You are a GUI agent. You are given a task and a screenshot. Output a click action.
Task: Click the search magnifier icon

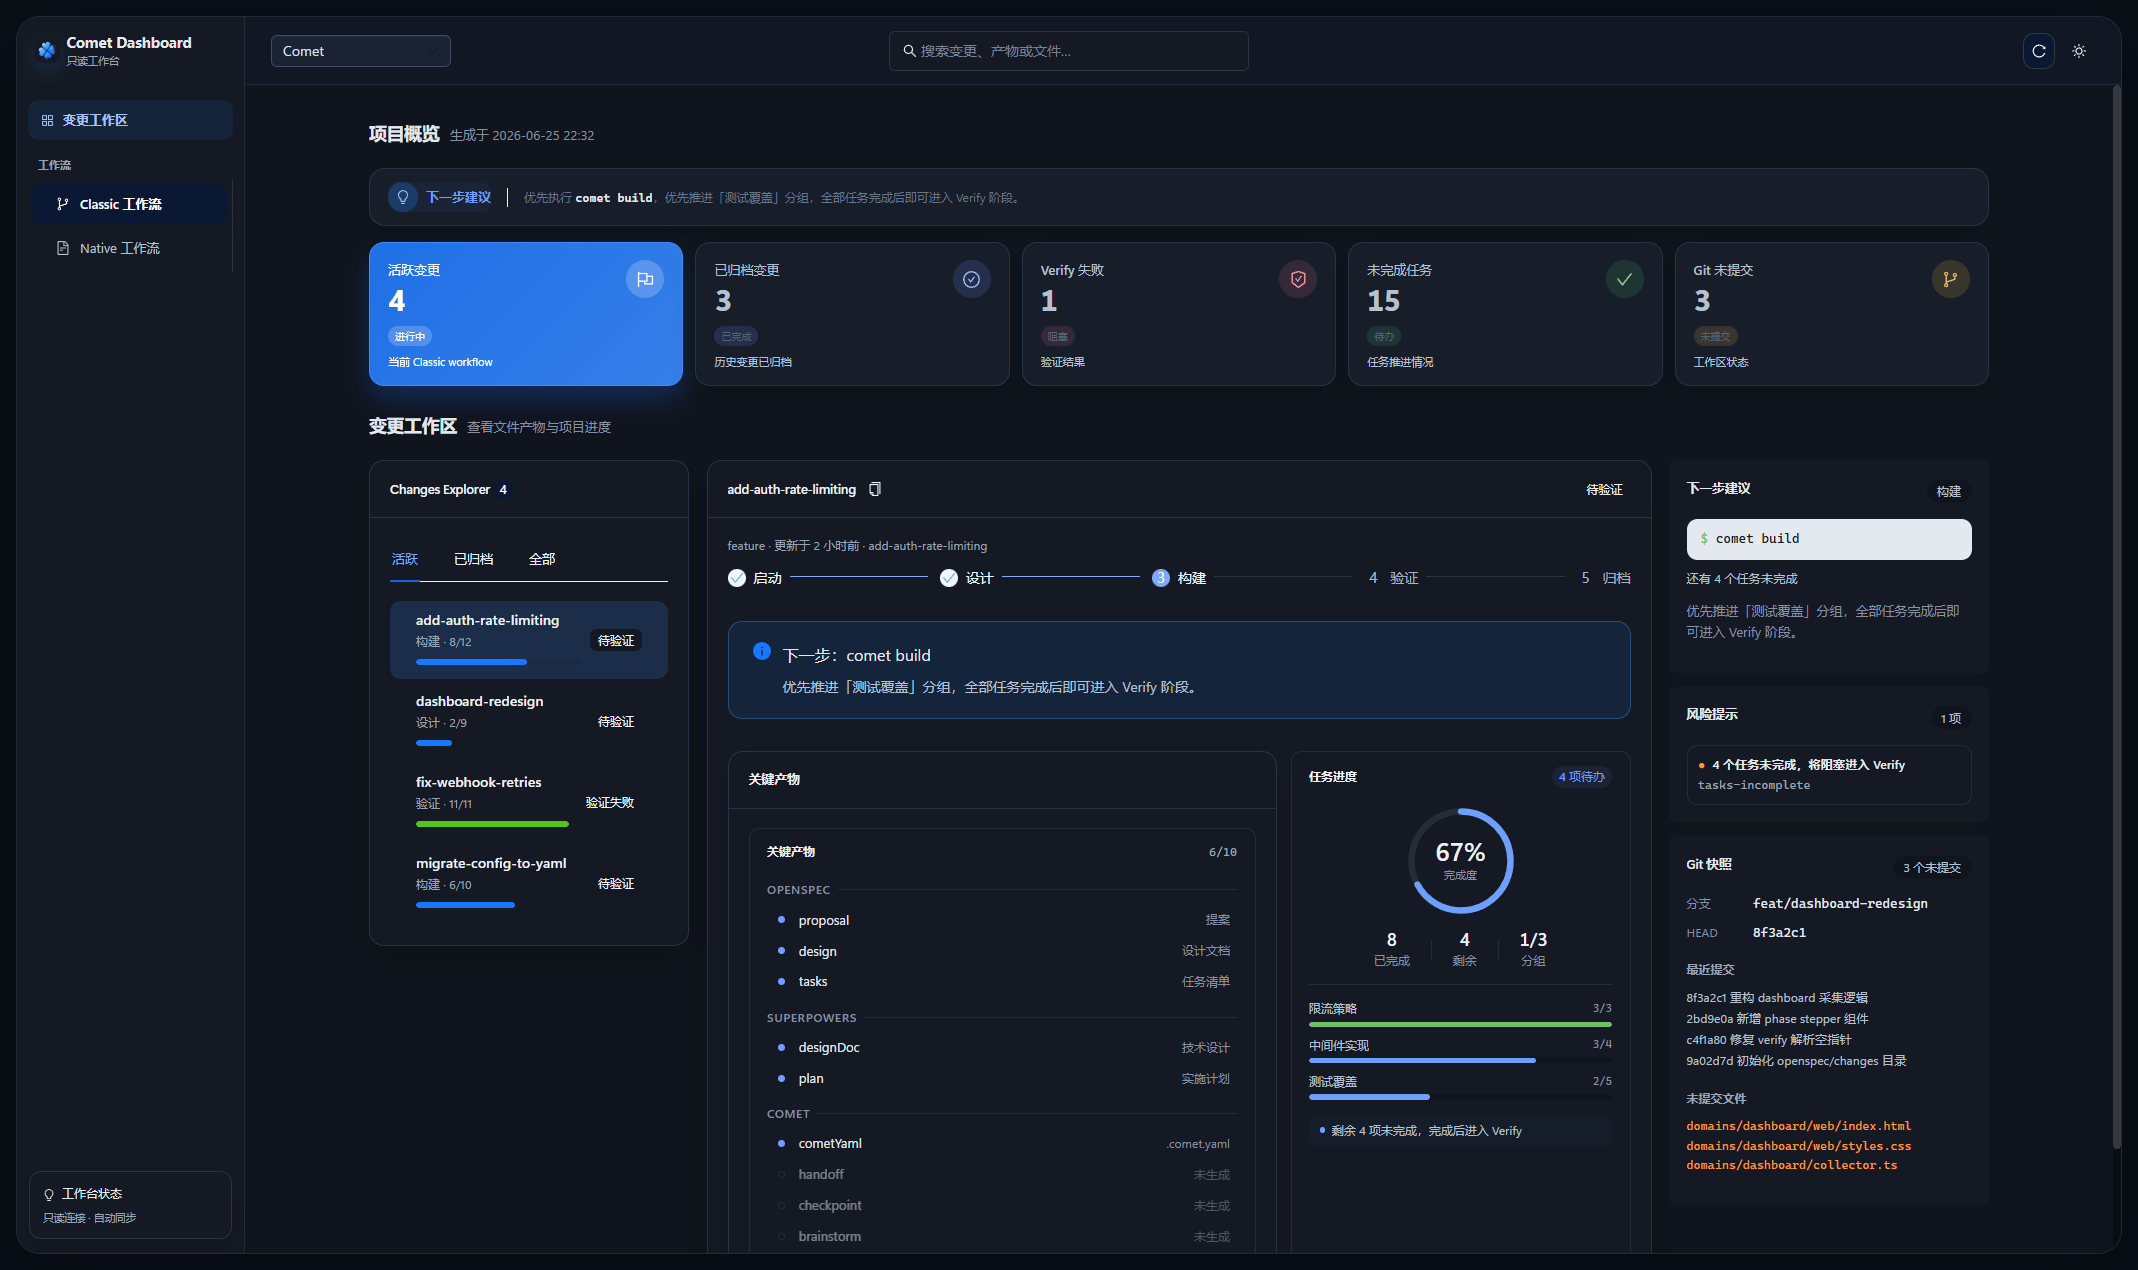(x=909, y=51)
